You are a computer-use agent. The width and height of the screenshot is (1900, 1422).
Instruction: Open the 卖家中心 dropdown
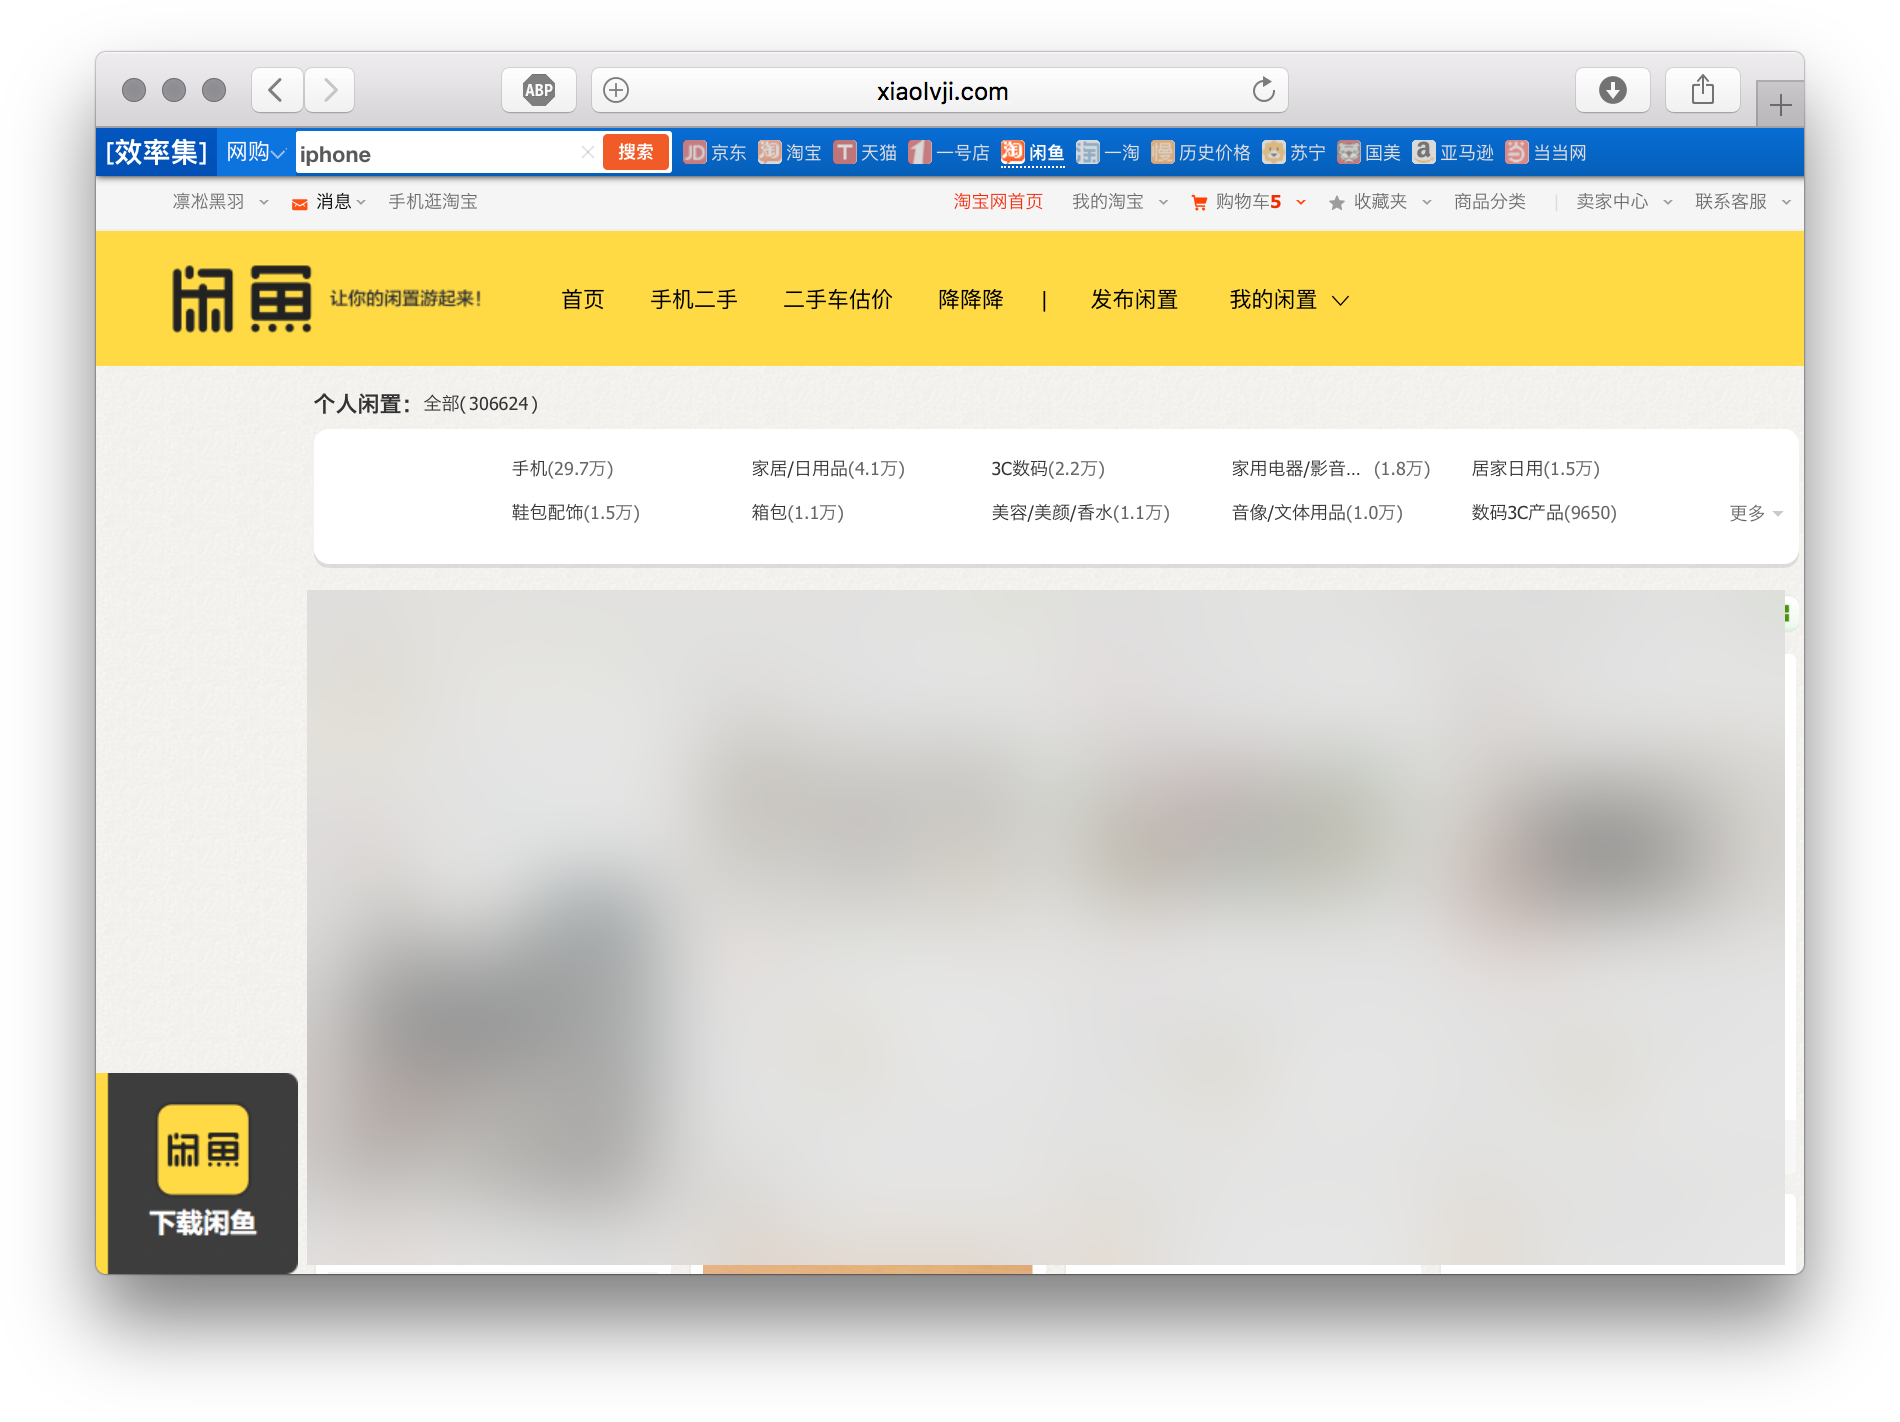(x=1624, y=202)
